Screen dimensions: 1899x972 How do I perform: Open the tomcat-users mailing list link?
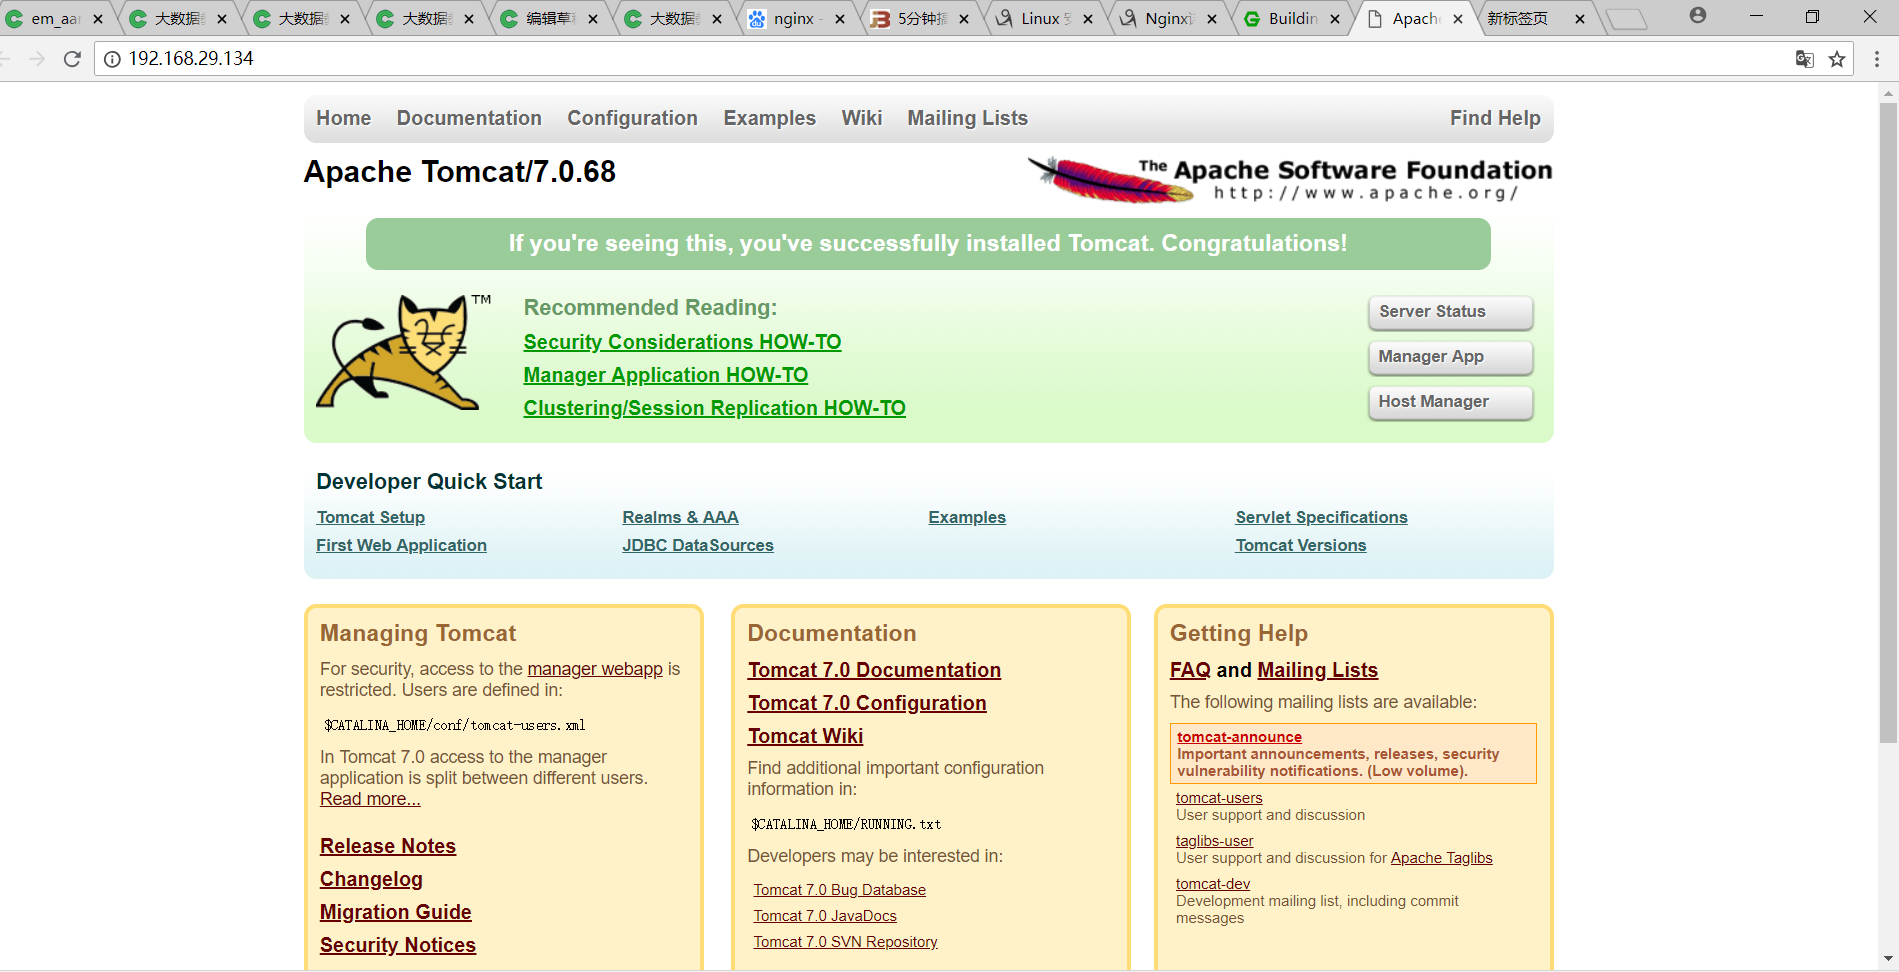tap(1219, 798)
